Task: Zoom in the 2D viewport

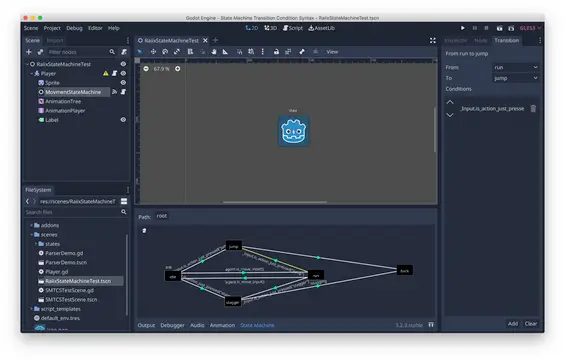Action: [178, 69]
